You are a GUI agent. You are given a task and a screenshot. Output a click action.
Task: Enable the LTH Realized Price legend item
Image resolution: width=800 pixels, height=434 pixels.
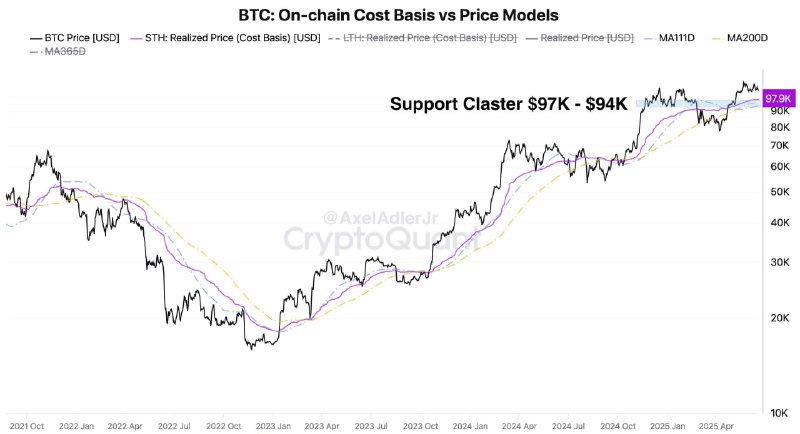pyautogui.click(x=423, y=38)
